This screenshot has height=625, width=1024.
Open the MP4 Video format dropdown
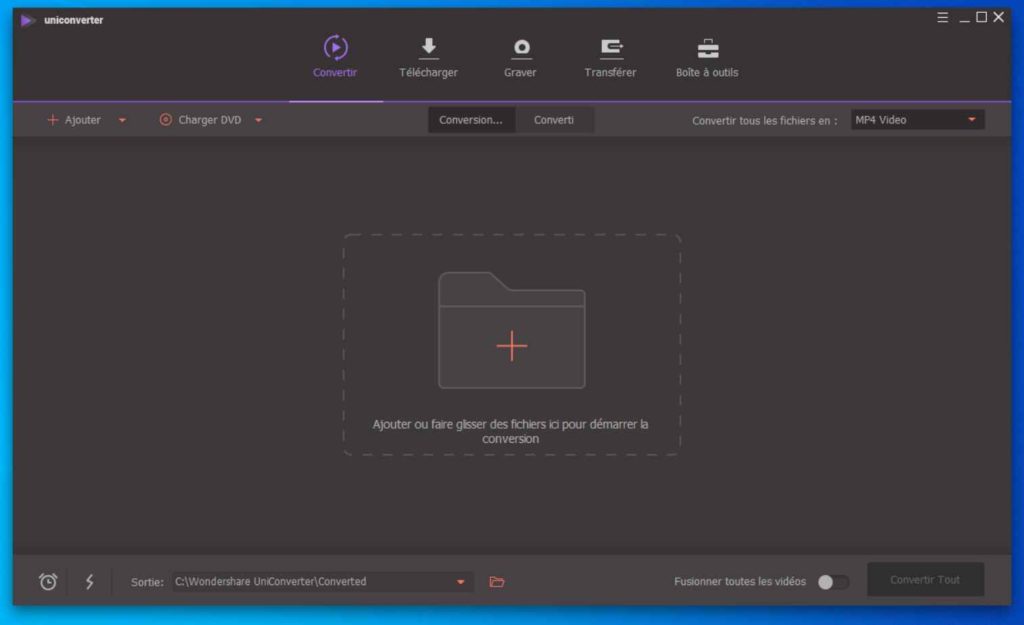coord(917,120)
